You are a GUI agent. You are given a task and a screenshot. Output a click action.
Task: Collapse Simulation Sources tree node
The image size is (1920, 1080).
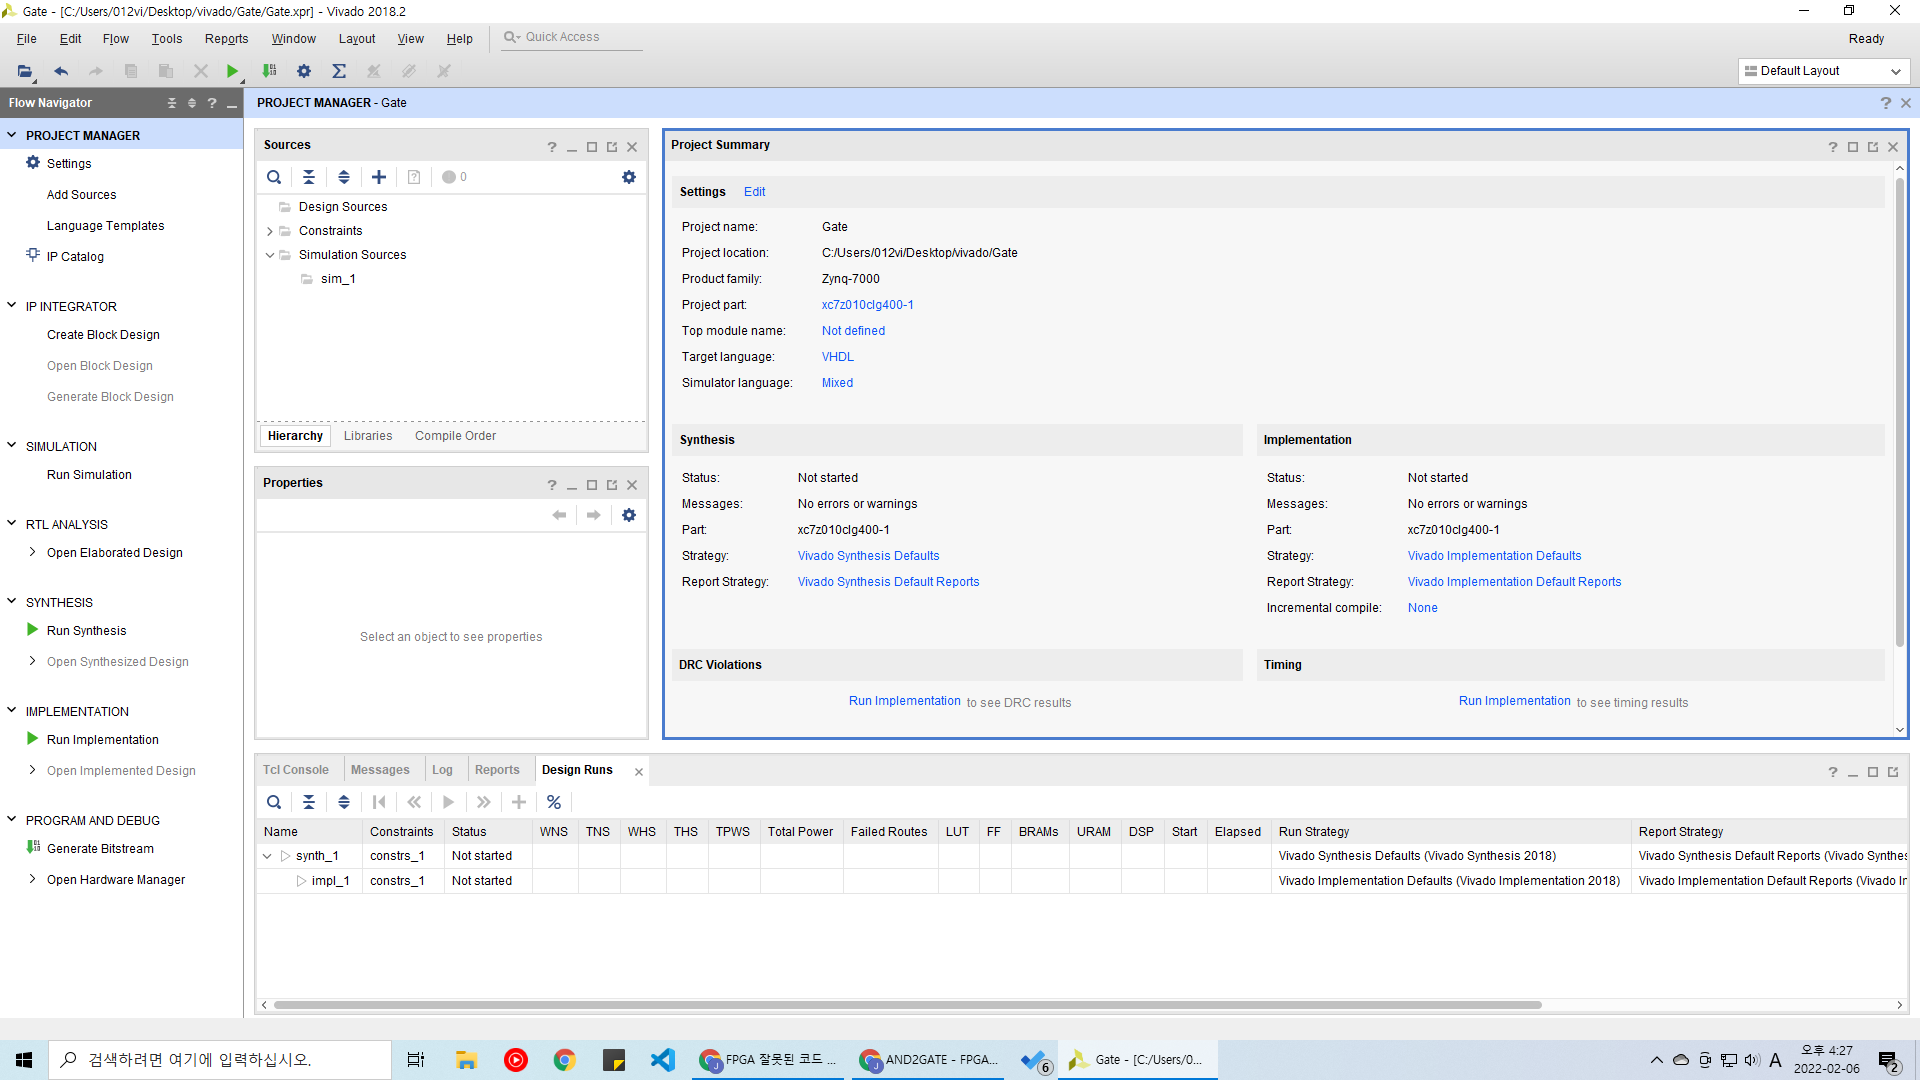coord(270,255)
